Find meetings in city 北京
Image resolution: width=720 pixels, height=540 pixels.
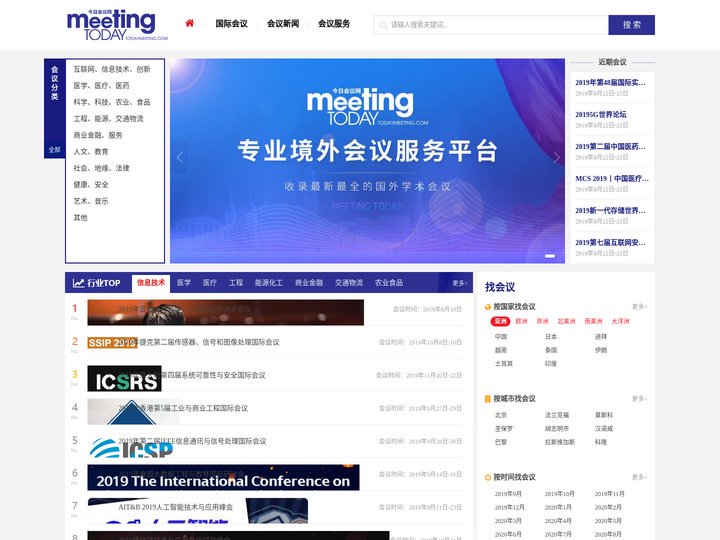tap(501, 415)
